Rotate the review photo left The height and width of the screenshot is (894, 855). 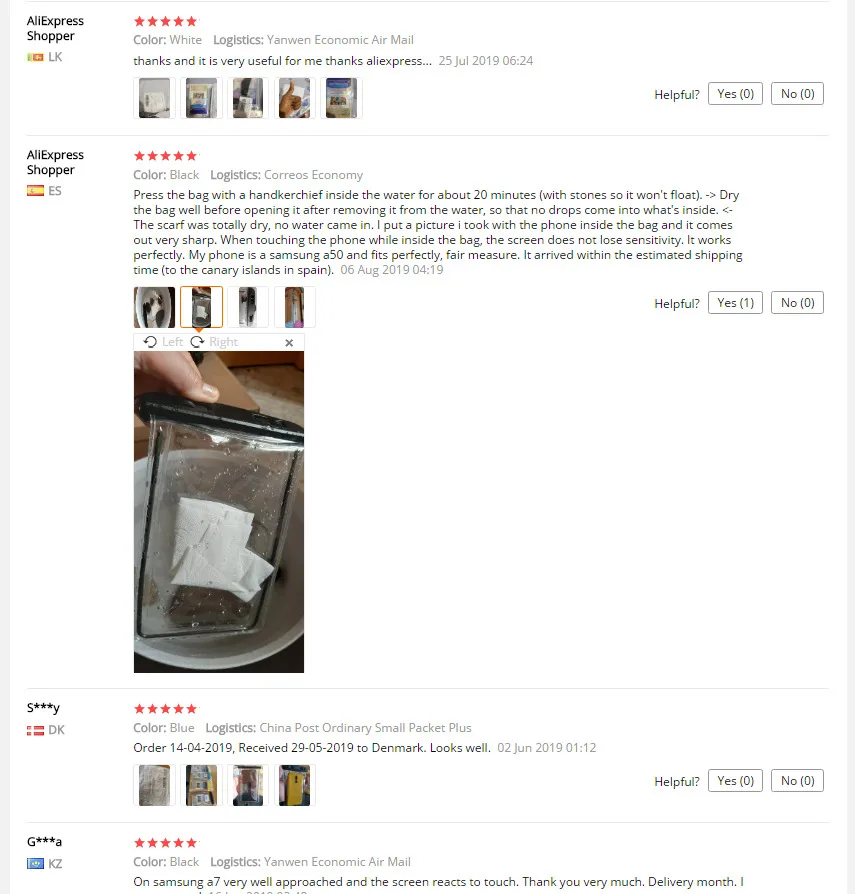163,342
